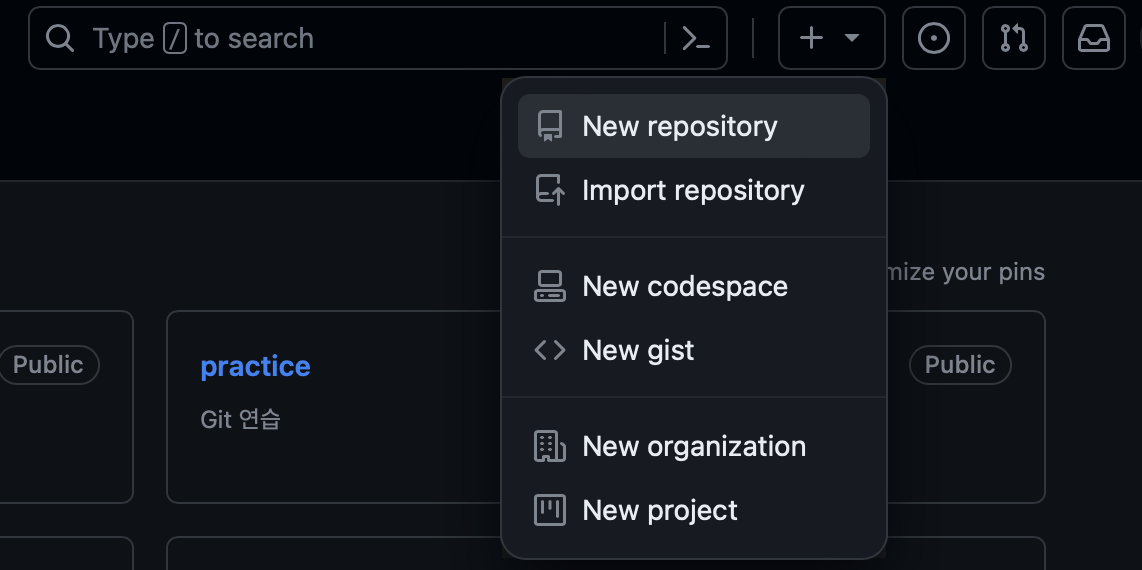Click the repo icon beside New repository

point(550,126)
